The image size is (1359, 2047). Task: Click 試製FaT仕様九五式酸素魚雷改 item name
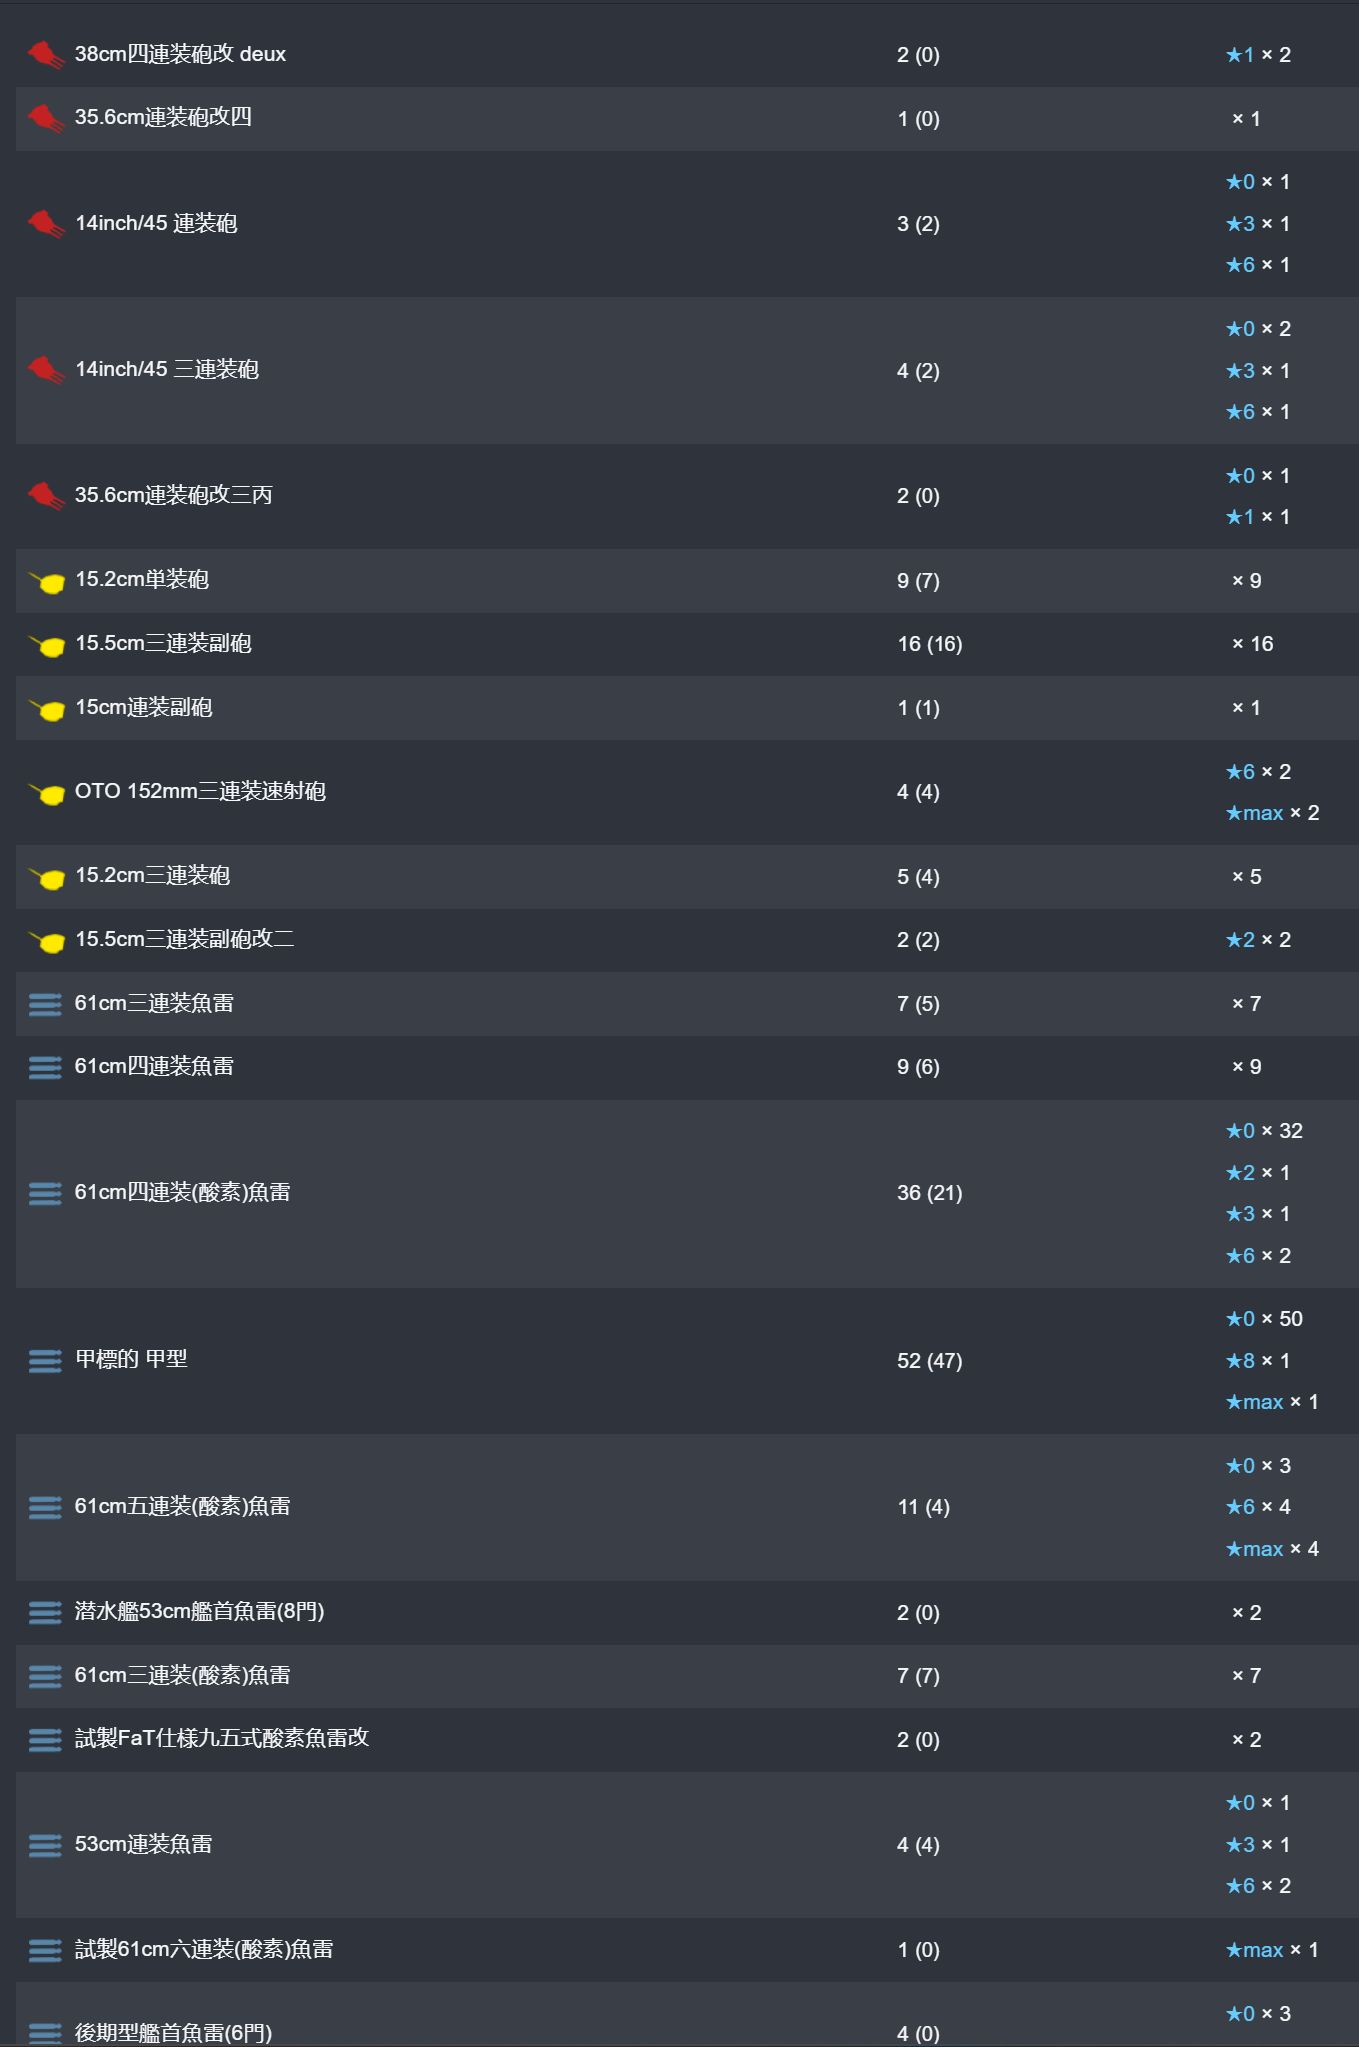tap(222, 1739)
